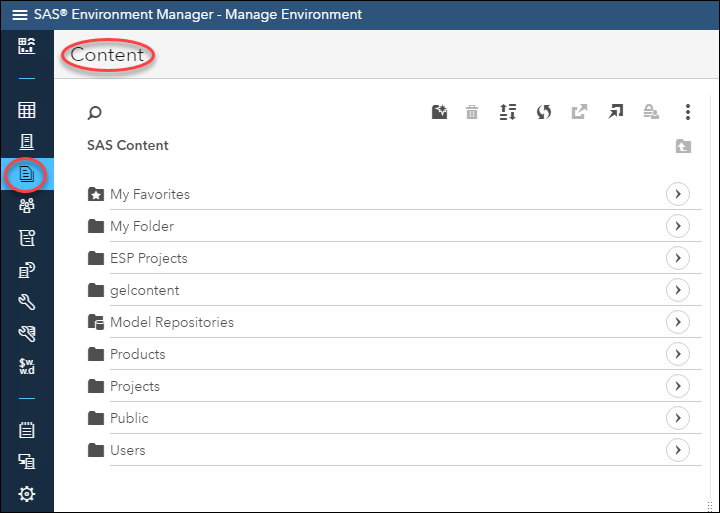The height and width of the screenshot is (513, 720).
Task: Click the Edit authorization lock-user icon
Action: tap(651, 112)
